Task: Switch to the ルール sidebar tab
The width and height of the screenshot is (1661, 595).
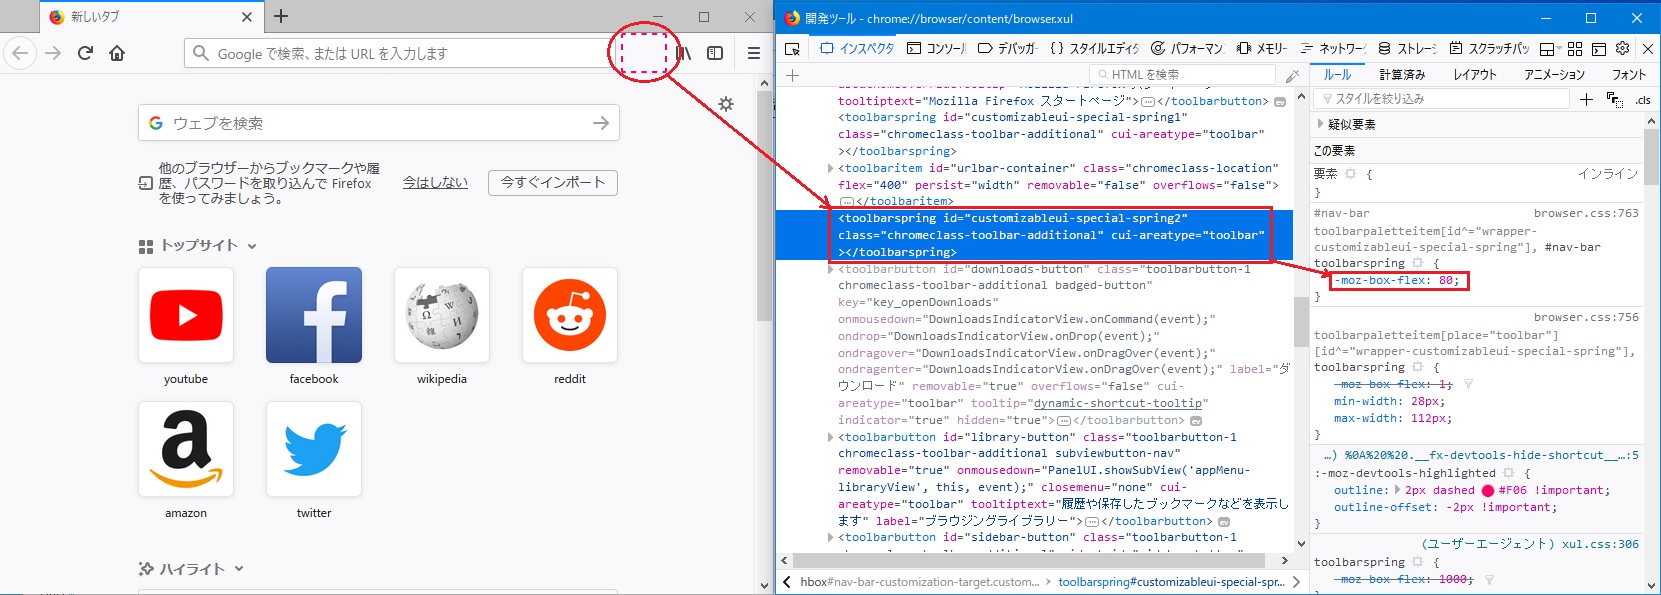Action: point(1338,75)
